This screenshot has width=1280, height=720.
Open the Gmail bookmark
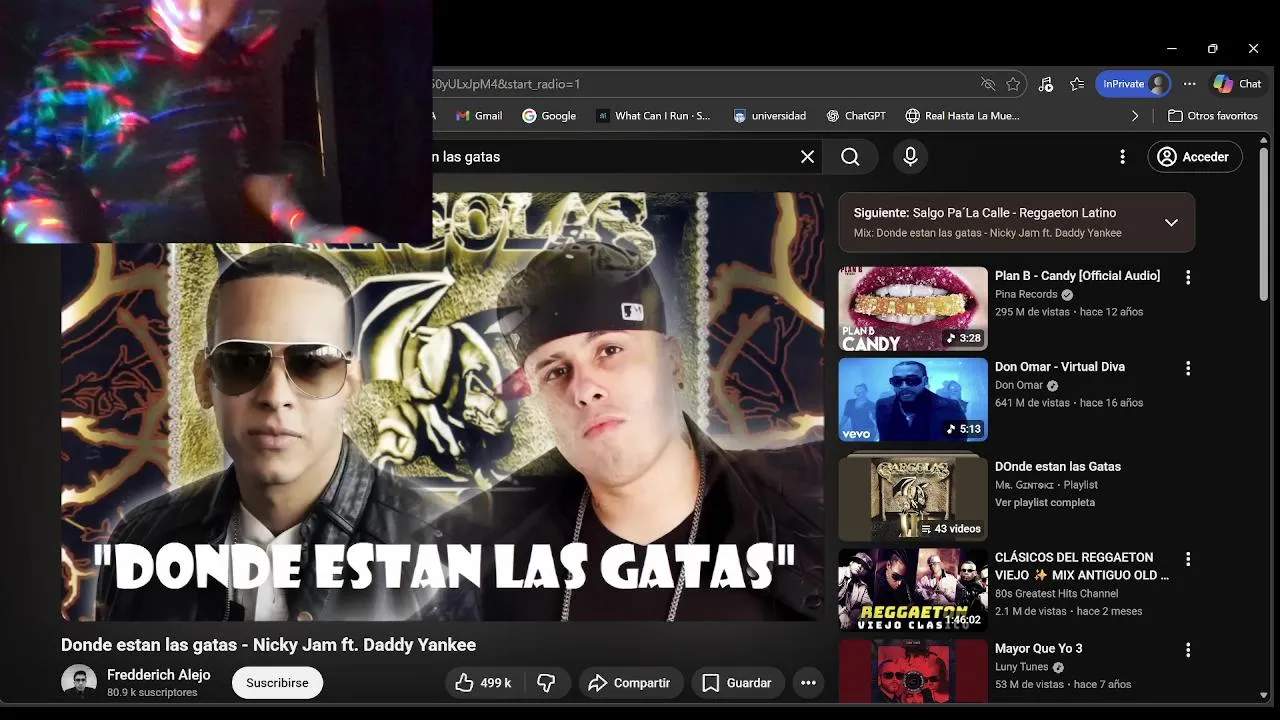(479, 116)
